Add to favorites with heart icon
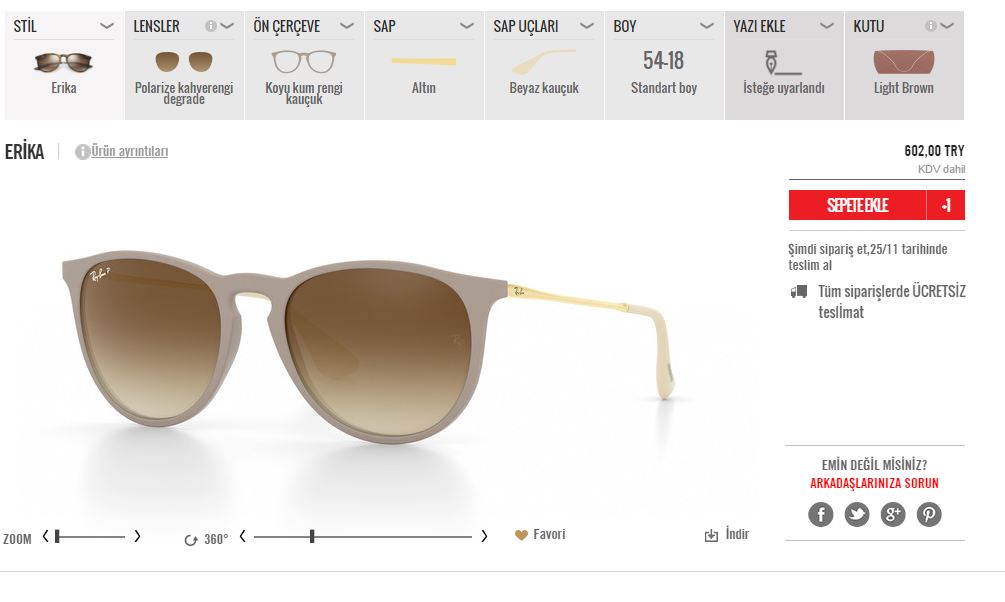The height and width of the screenshot is (602, 1005). [x=521, y=535]
